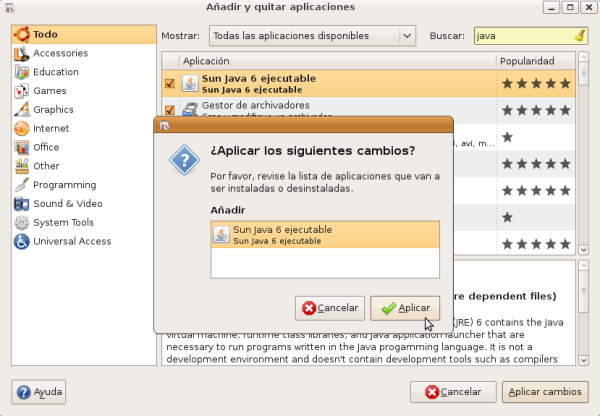Screen dimensions: 600x416
Task: Select the Programming category
Action: click(x=64, y=185)
